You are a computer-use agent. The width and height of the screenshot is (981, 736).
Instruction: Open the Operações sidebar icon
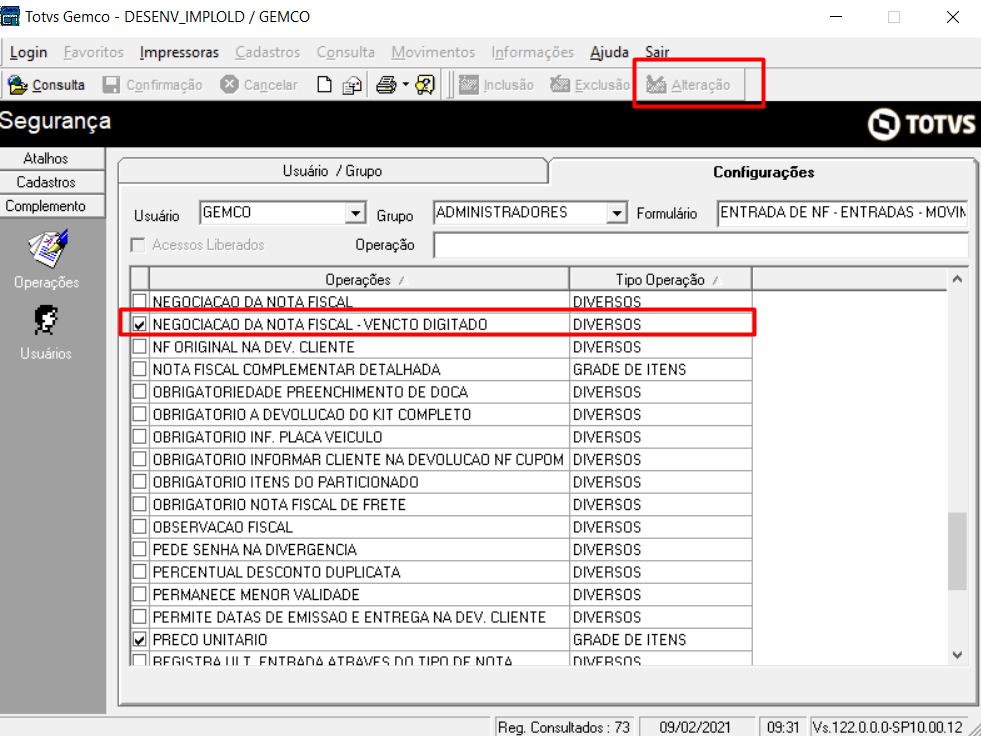pyautogui.click(x=47, y=248)
